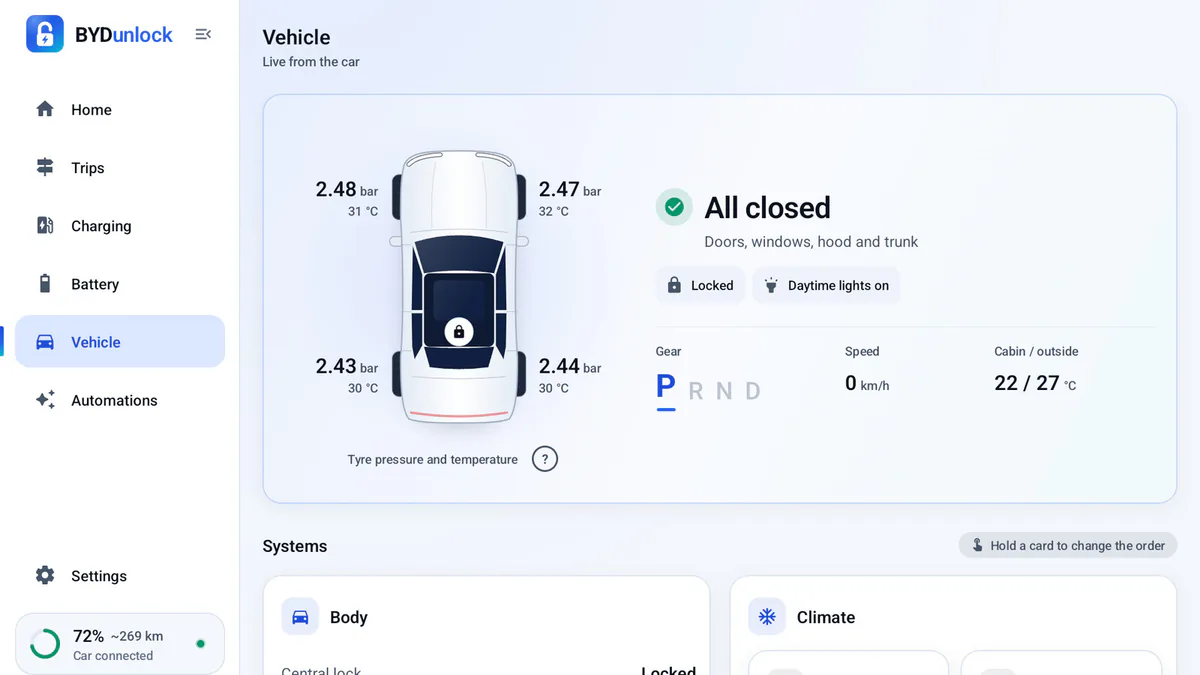Select the Vehicle menu item
The image size is (1200, 675).
[120, 341]
